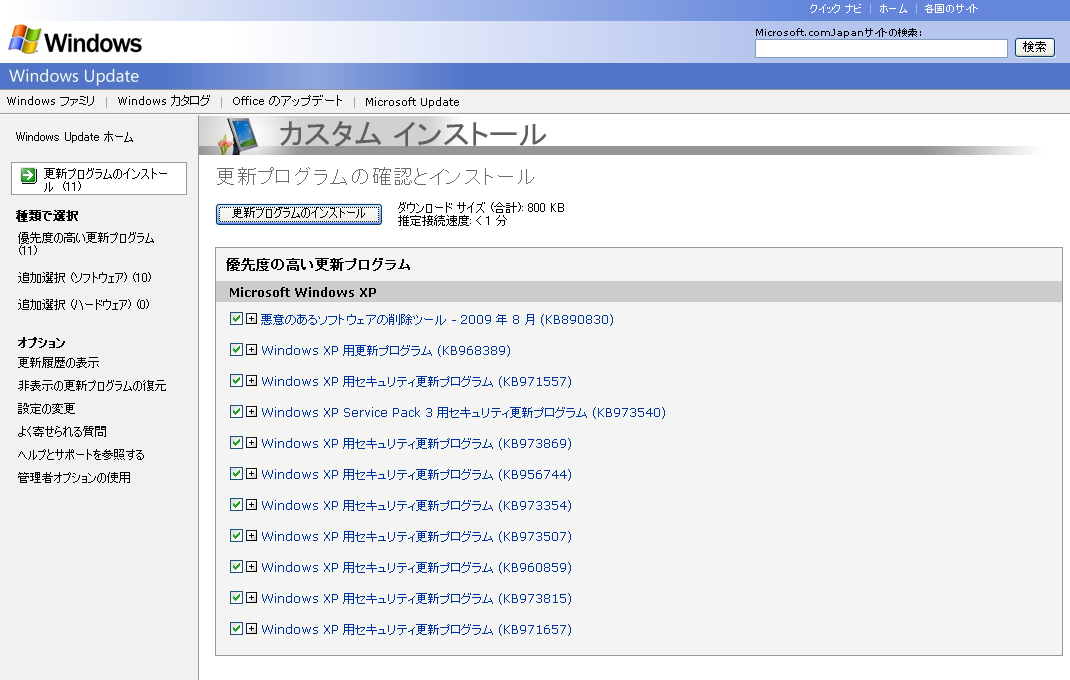This screenshot has height=680, width=1070.
Task: Open the security update KB973815 link
Action: pos(416,598)
